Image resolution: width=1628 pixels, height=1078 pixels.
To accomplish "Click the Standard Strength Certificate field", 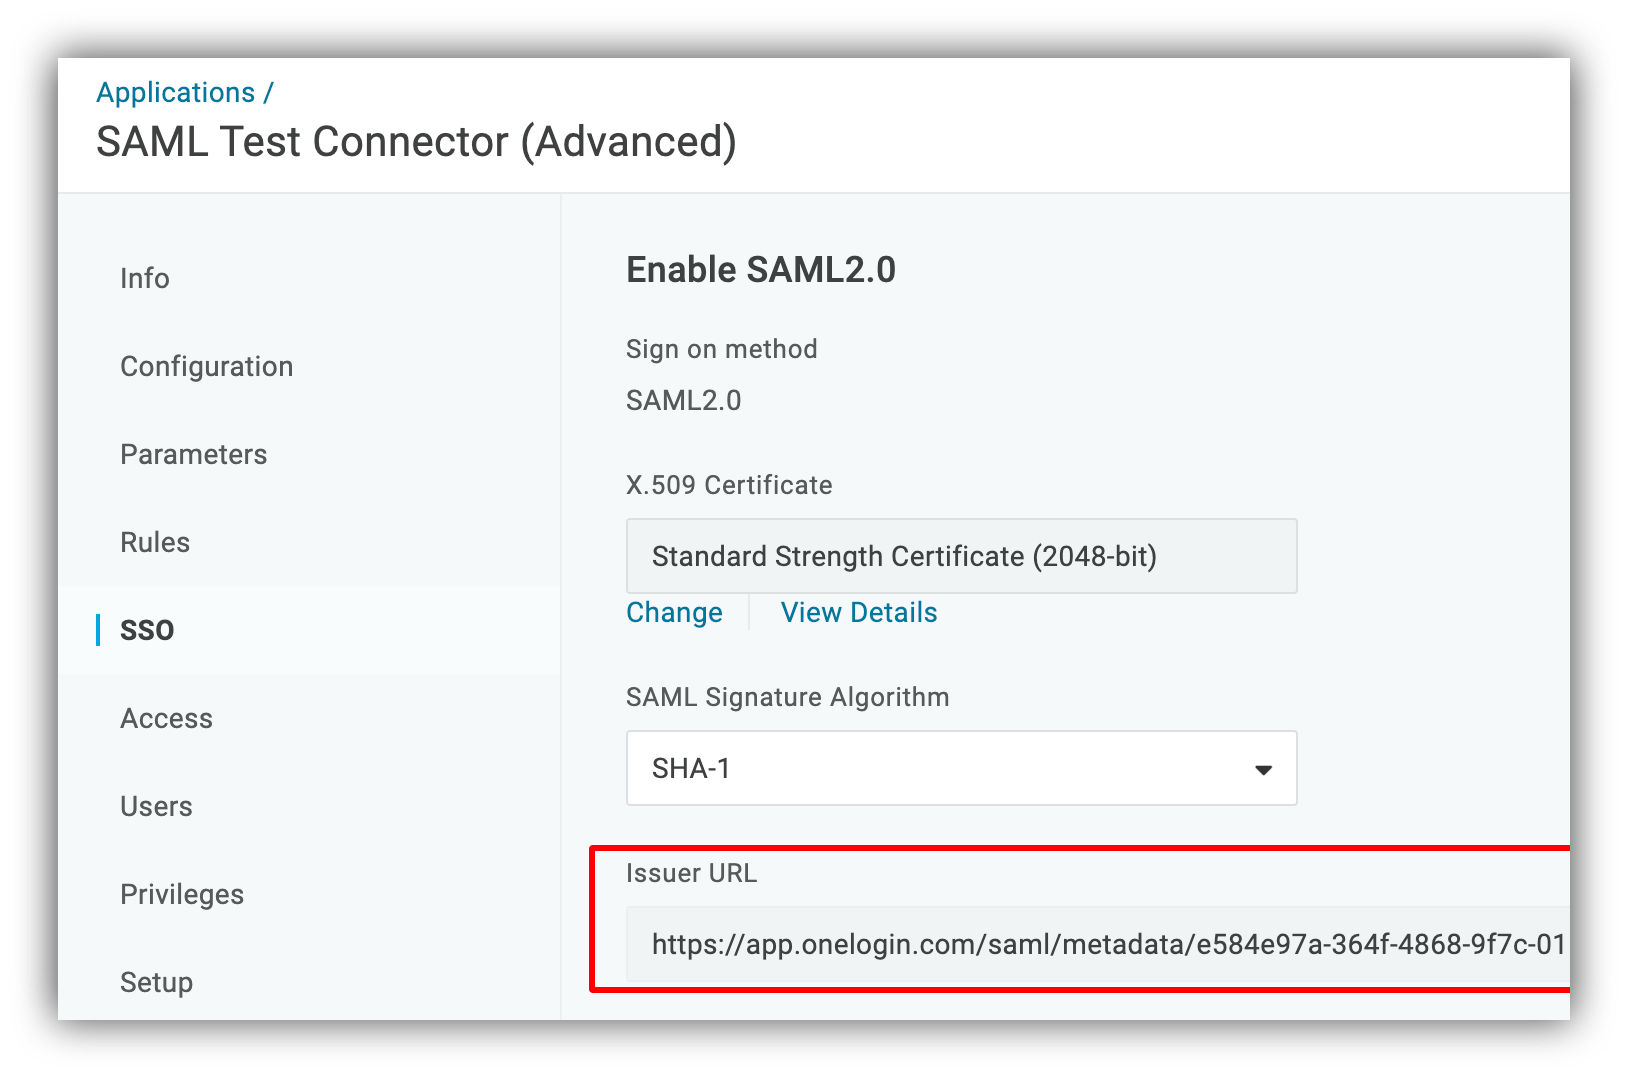I will [961, 556].
